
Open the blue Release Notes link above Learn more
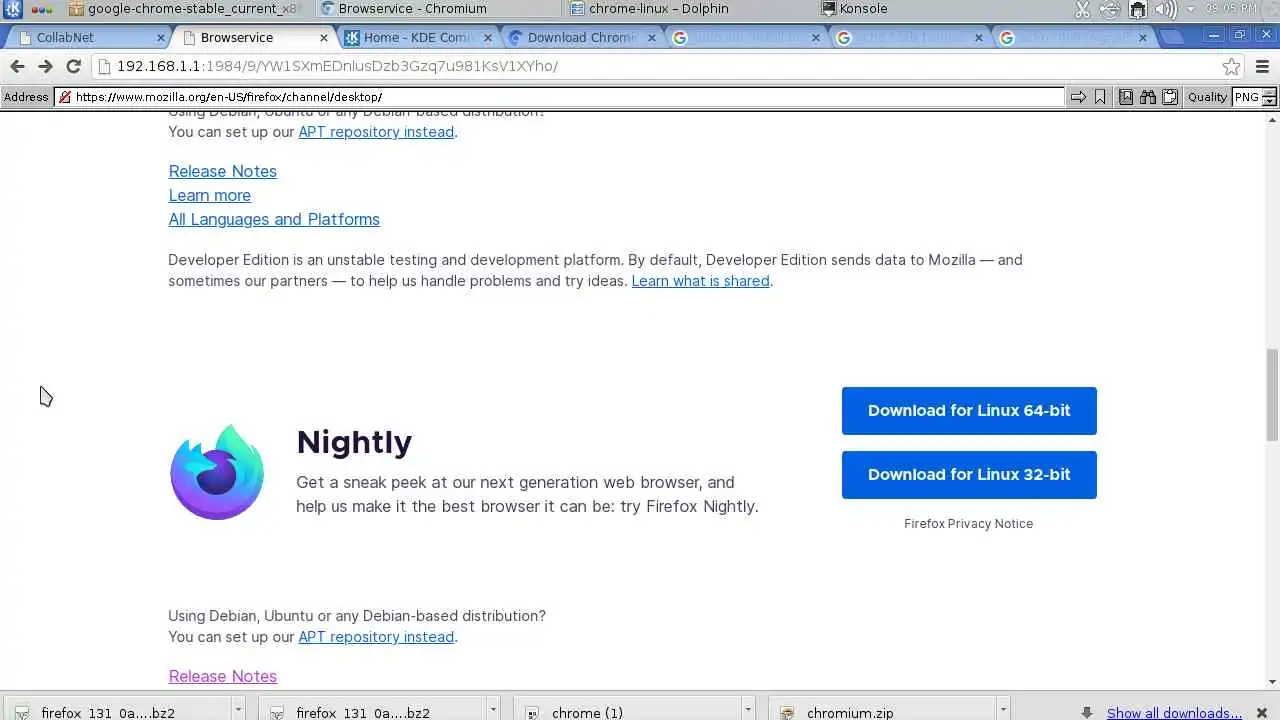[x=222, y=171]
